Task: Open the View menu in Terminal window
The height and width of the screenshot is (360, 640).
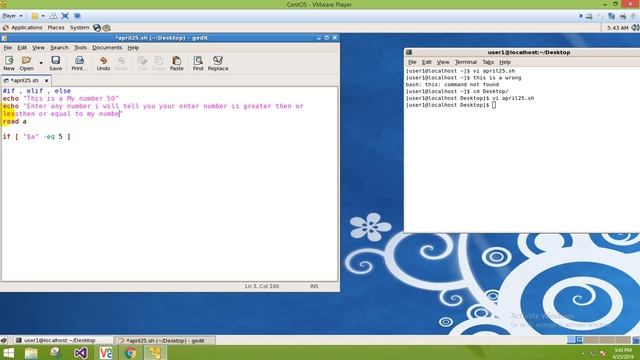Action: click(x=443, y=62)
